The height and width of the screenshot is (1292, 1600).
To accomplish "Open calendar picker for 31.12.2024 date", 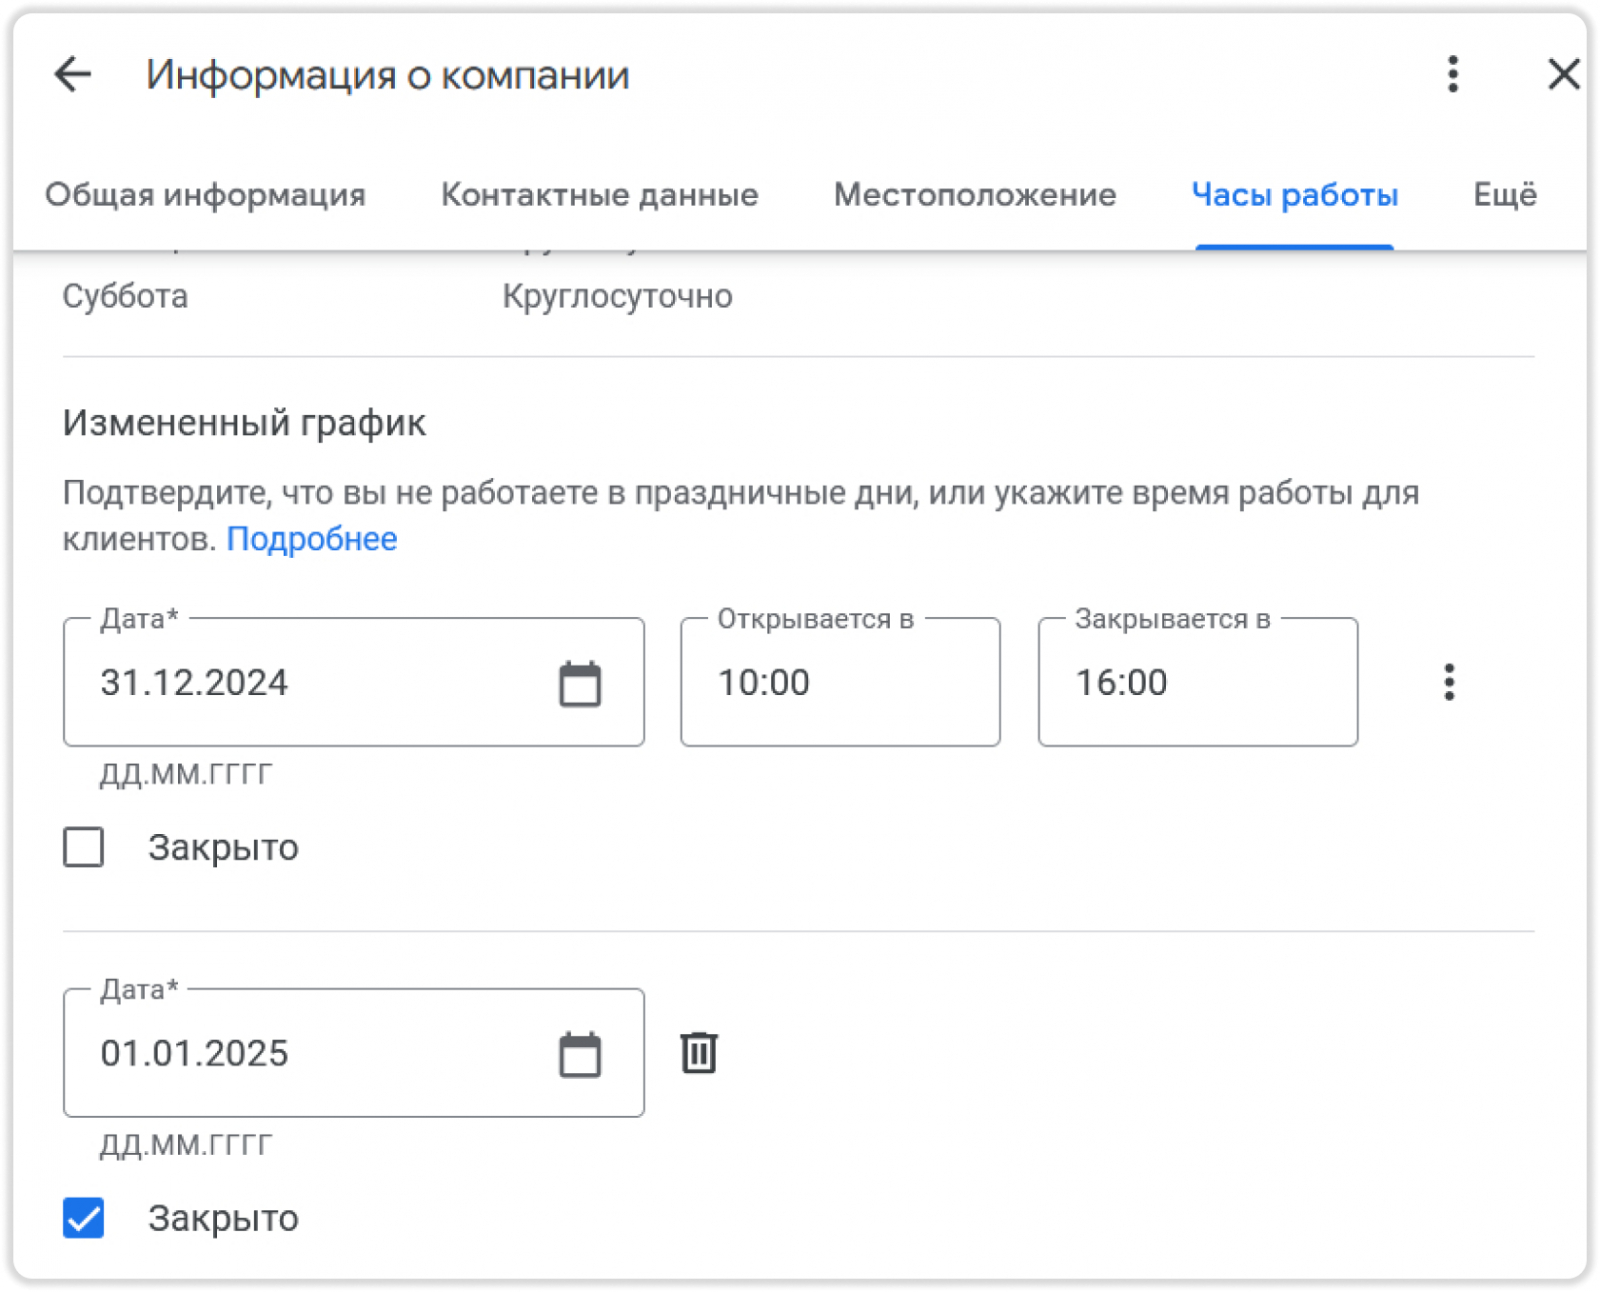I will click(x=580, y=684).
